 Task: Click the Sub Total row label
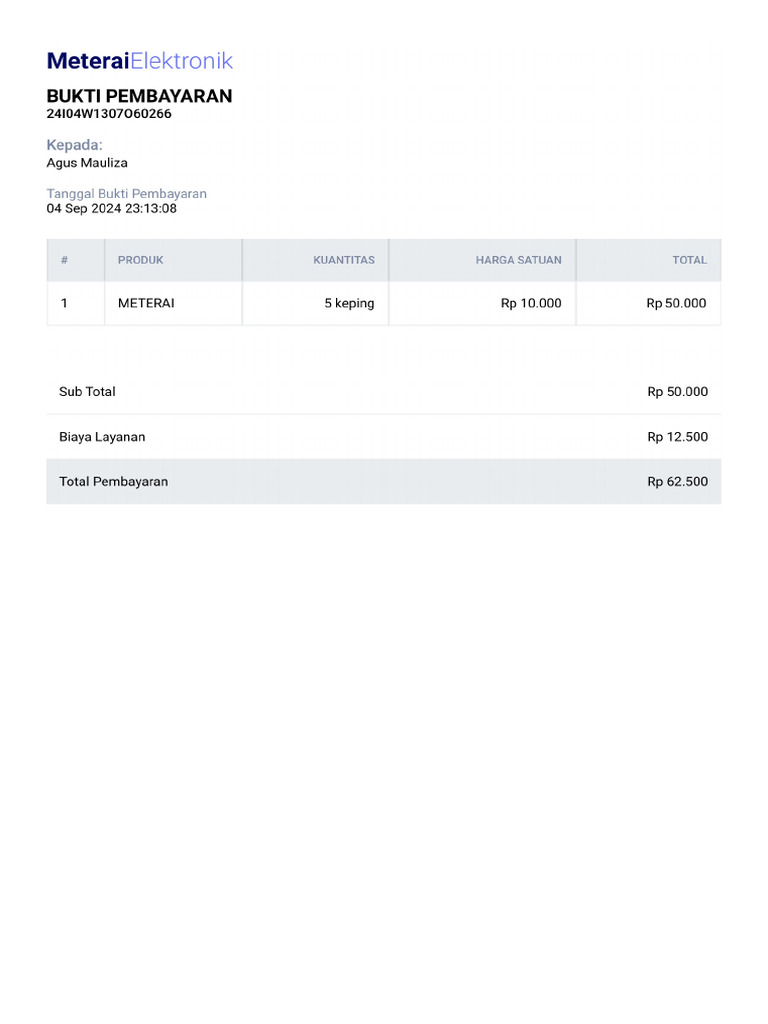[87, 392]
